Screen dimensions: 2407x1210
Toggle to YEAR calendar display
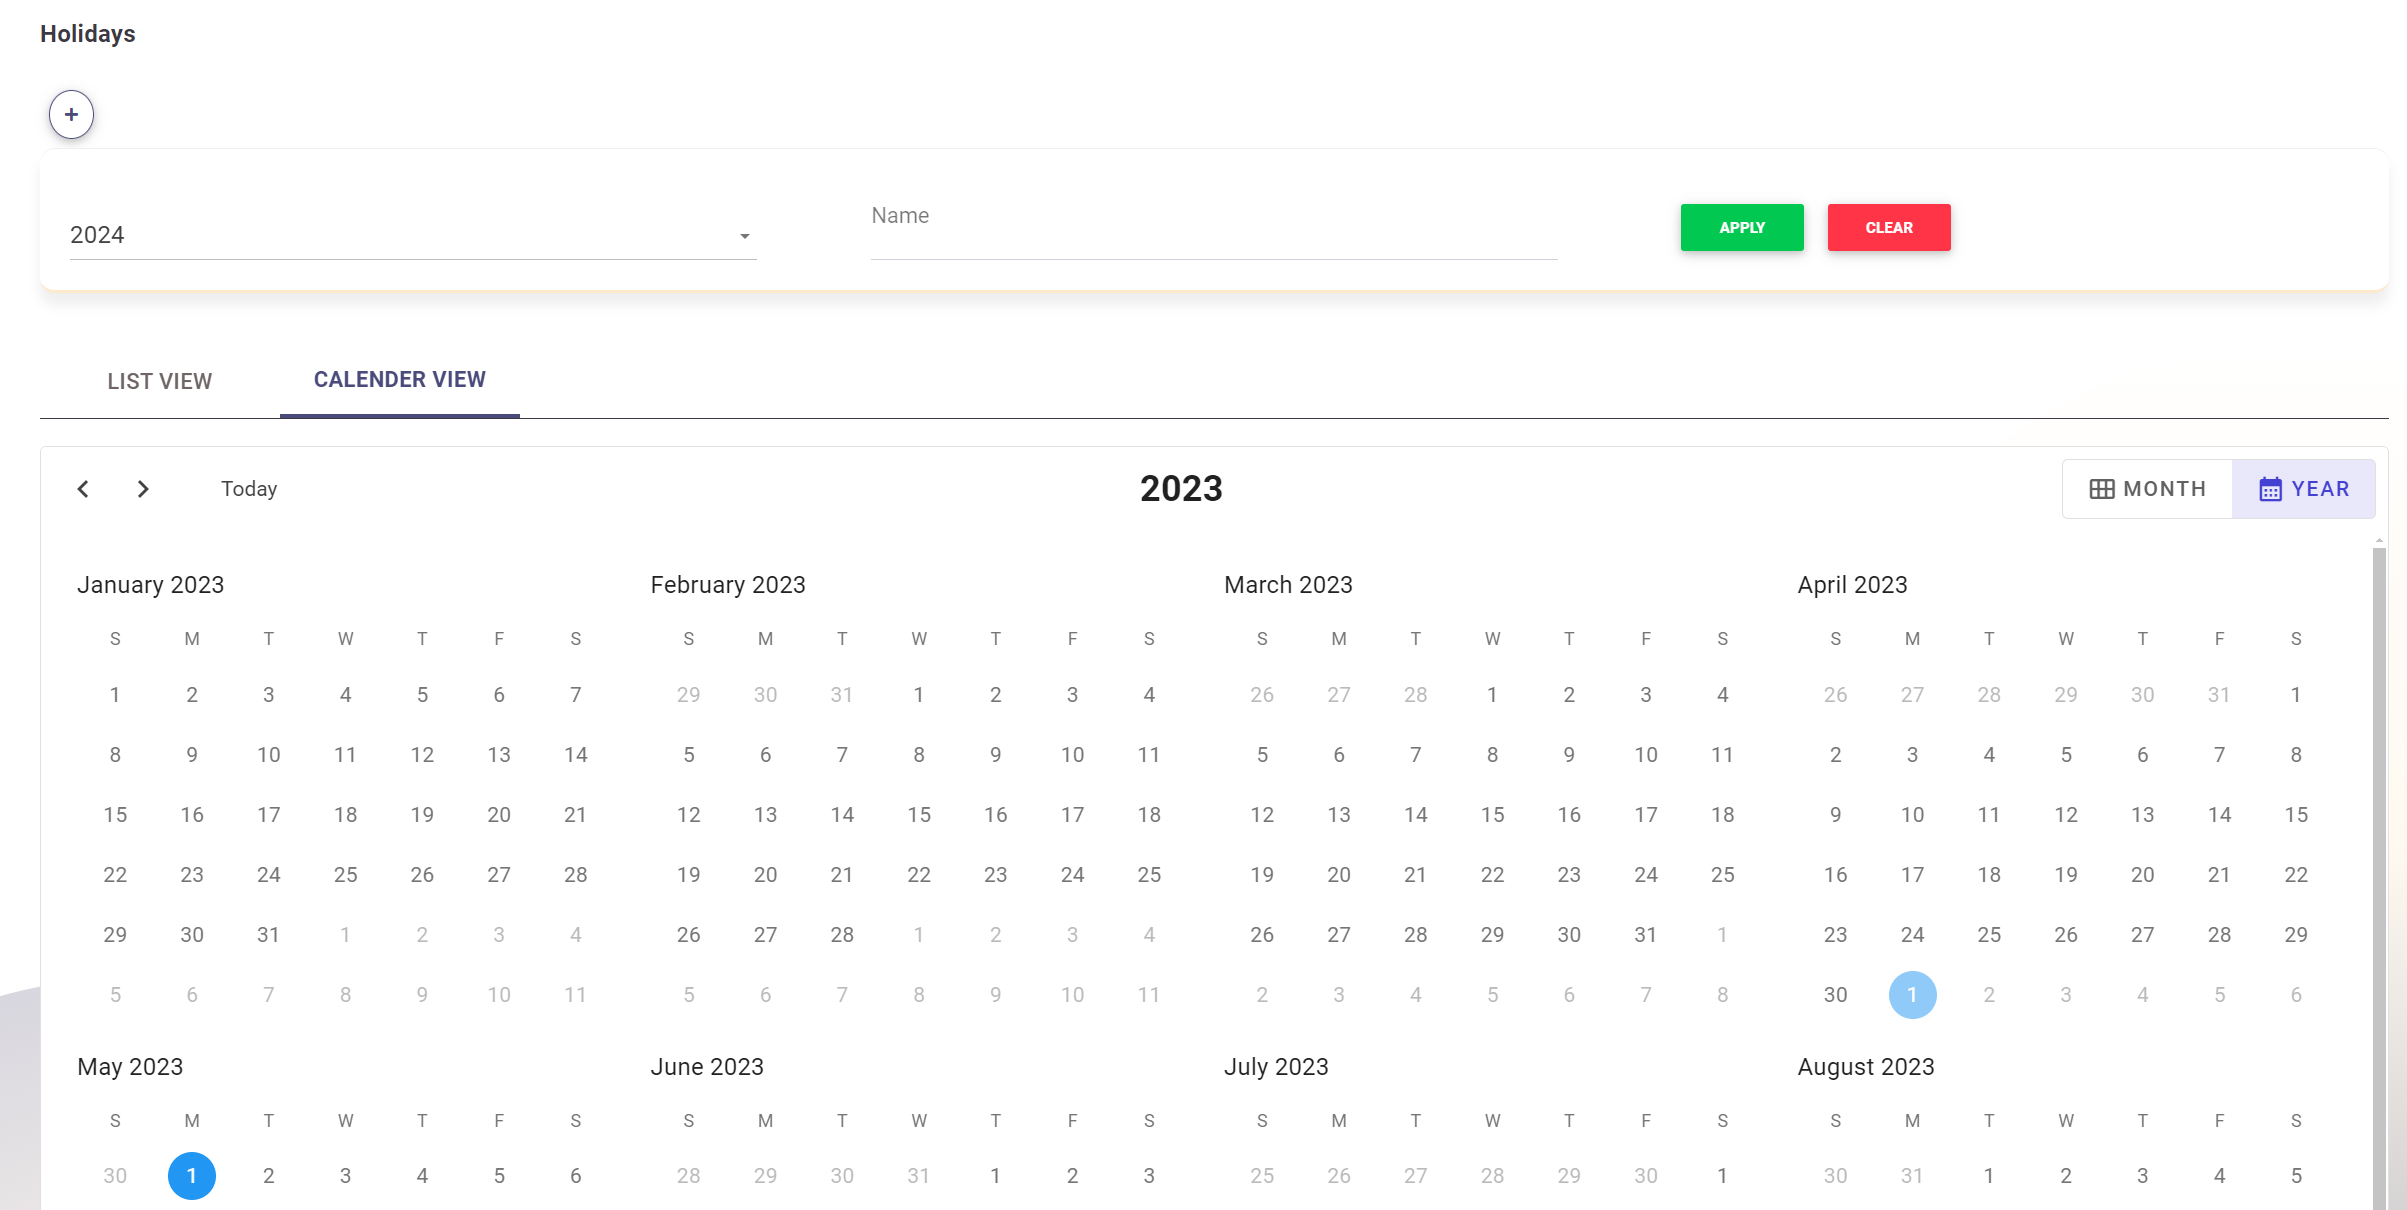coord(2301,489)
